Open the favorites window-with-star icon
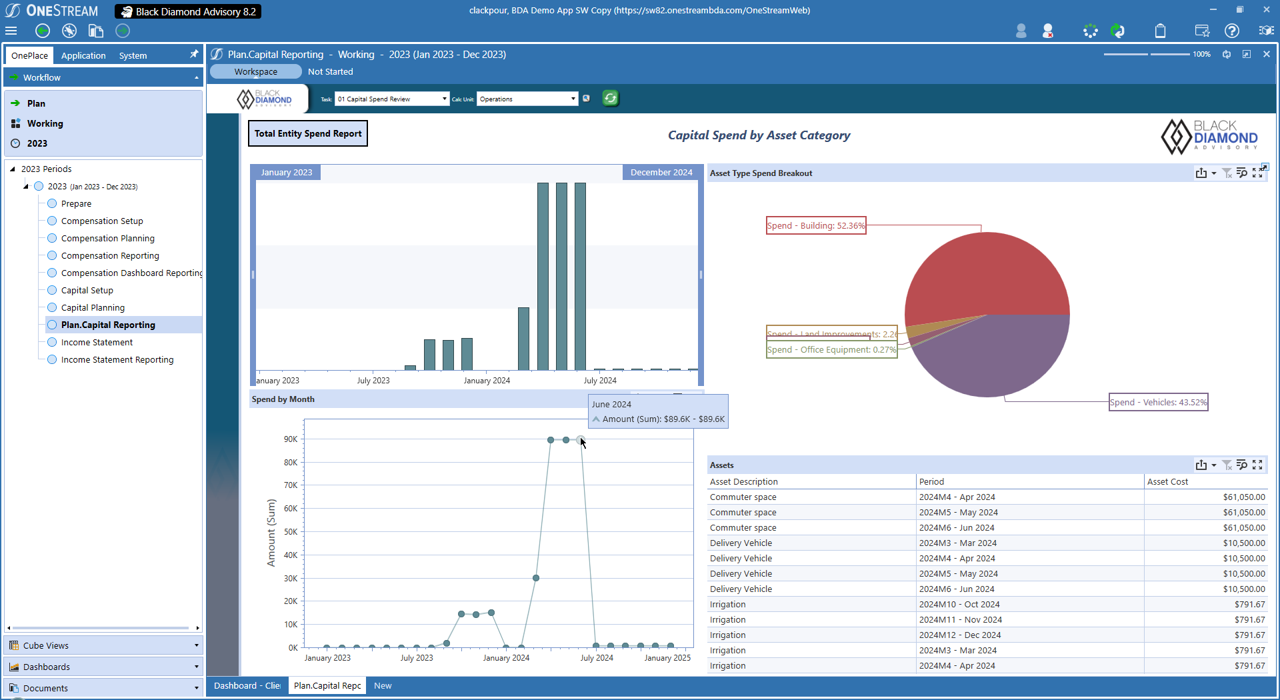Screen dimensions: 1280x700 [x=1202, y=31]
